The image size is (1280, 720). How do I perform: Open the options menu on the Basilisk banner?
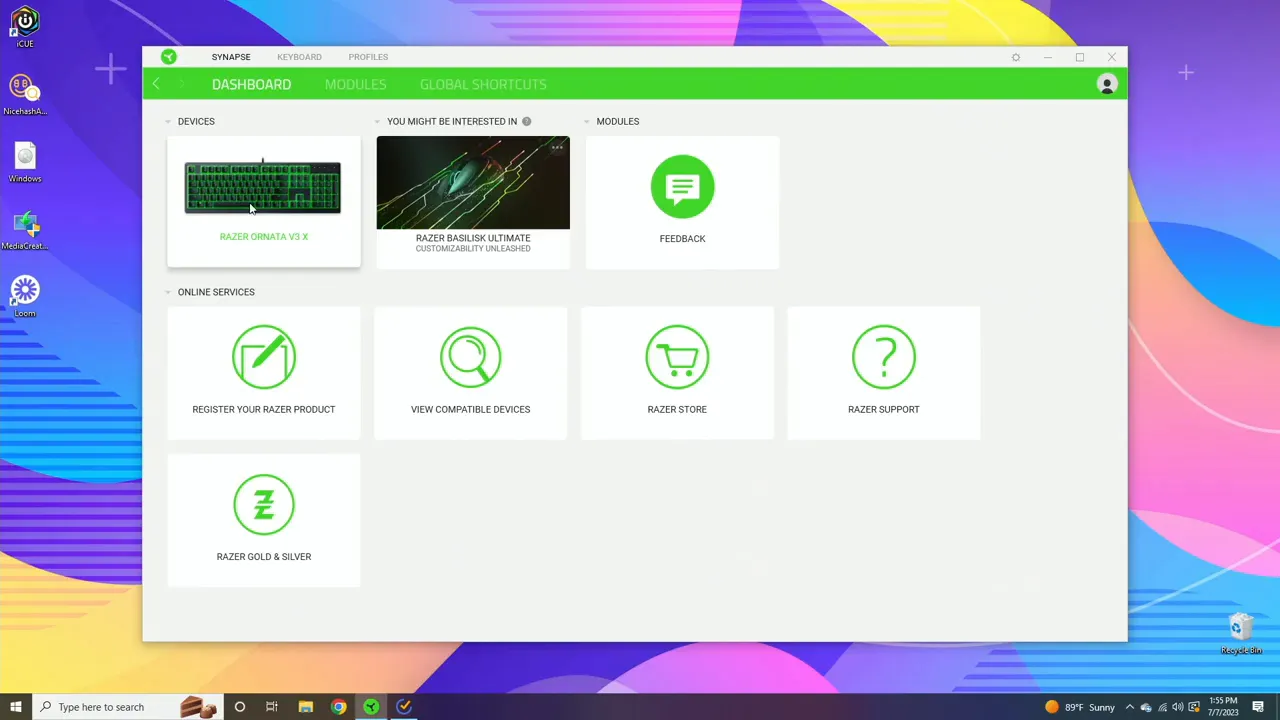click(x=557, y=148)
